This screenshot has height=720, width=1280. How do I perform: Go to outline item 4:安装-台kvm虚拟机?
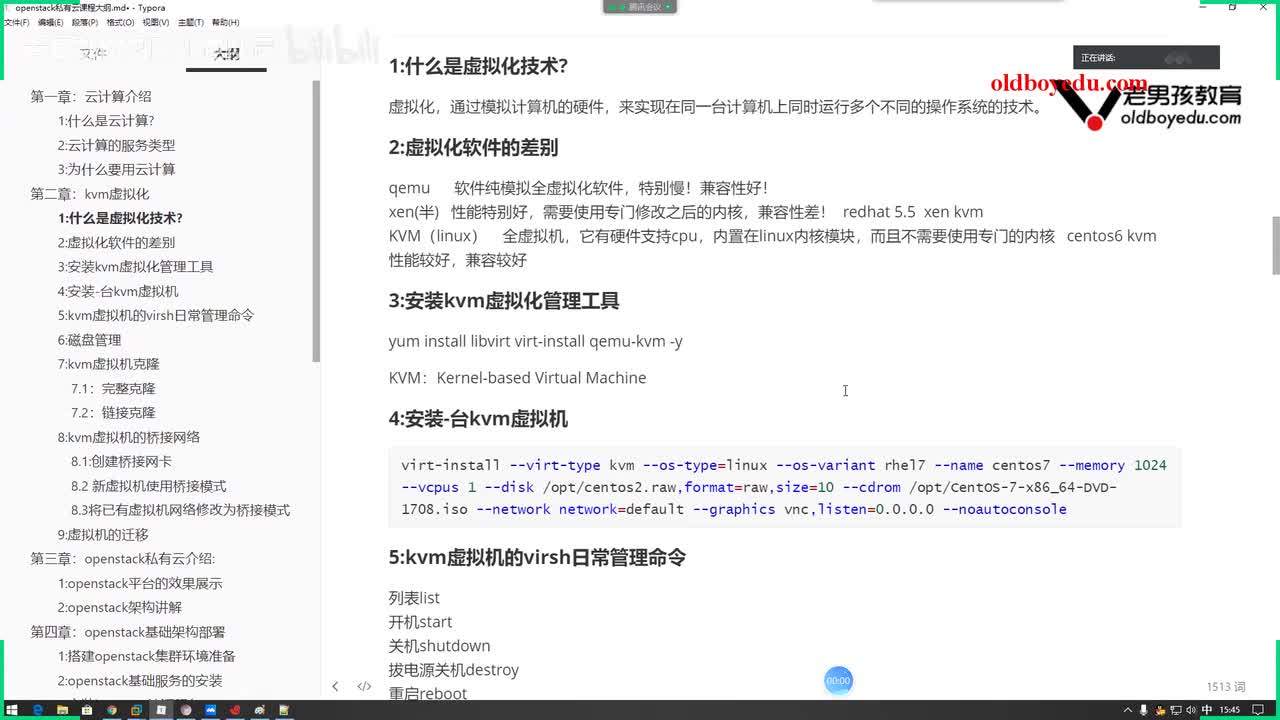[x=118, y=291]
